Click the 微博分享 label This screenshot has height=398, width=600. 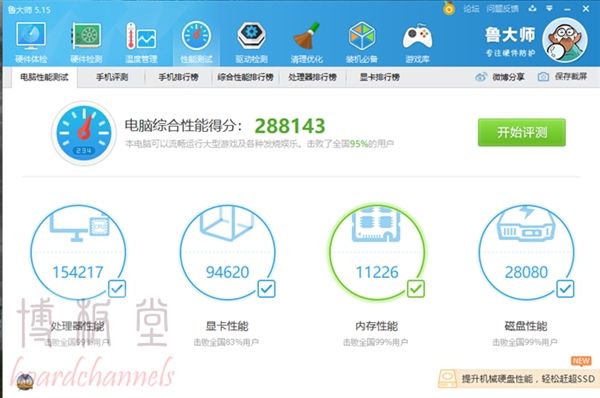pyautogui.click(x=508, y=77)
